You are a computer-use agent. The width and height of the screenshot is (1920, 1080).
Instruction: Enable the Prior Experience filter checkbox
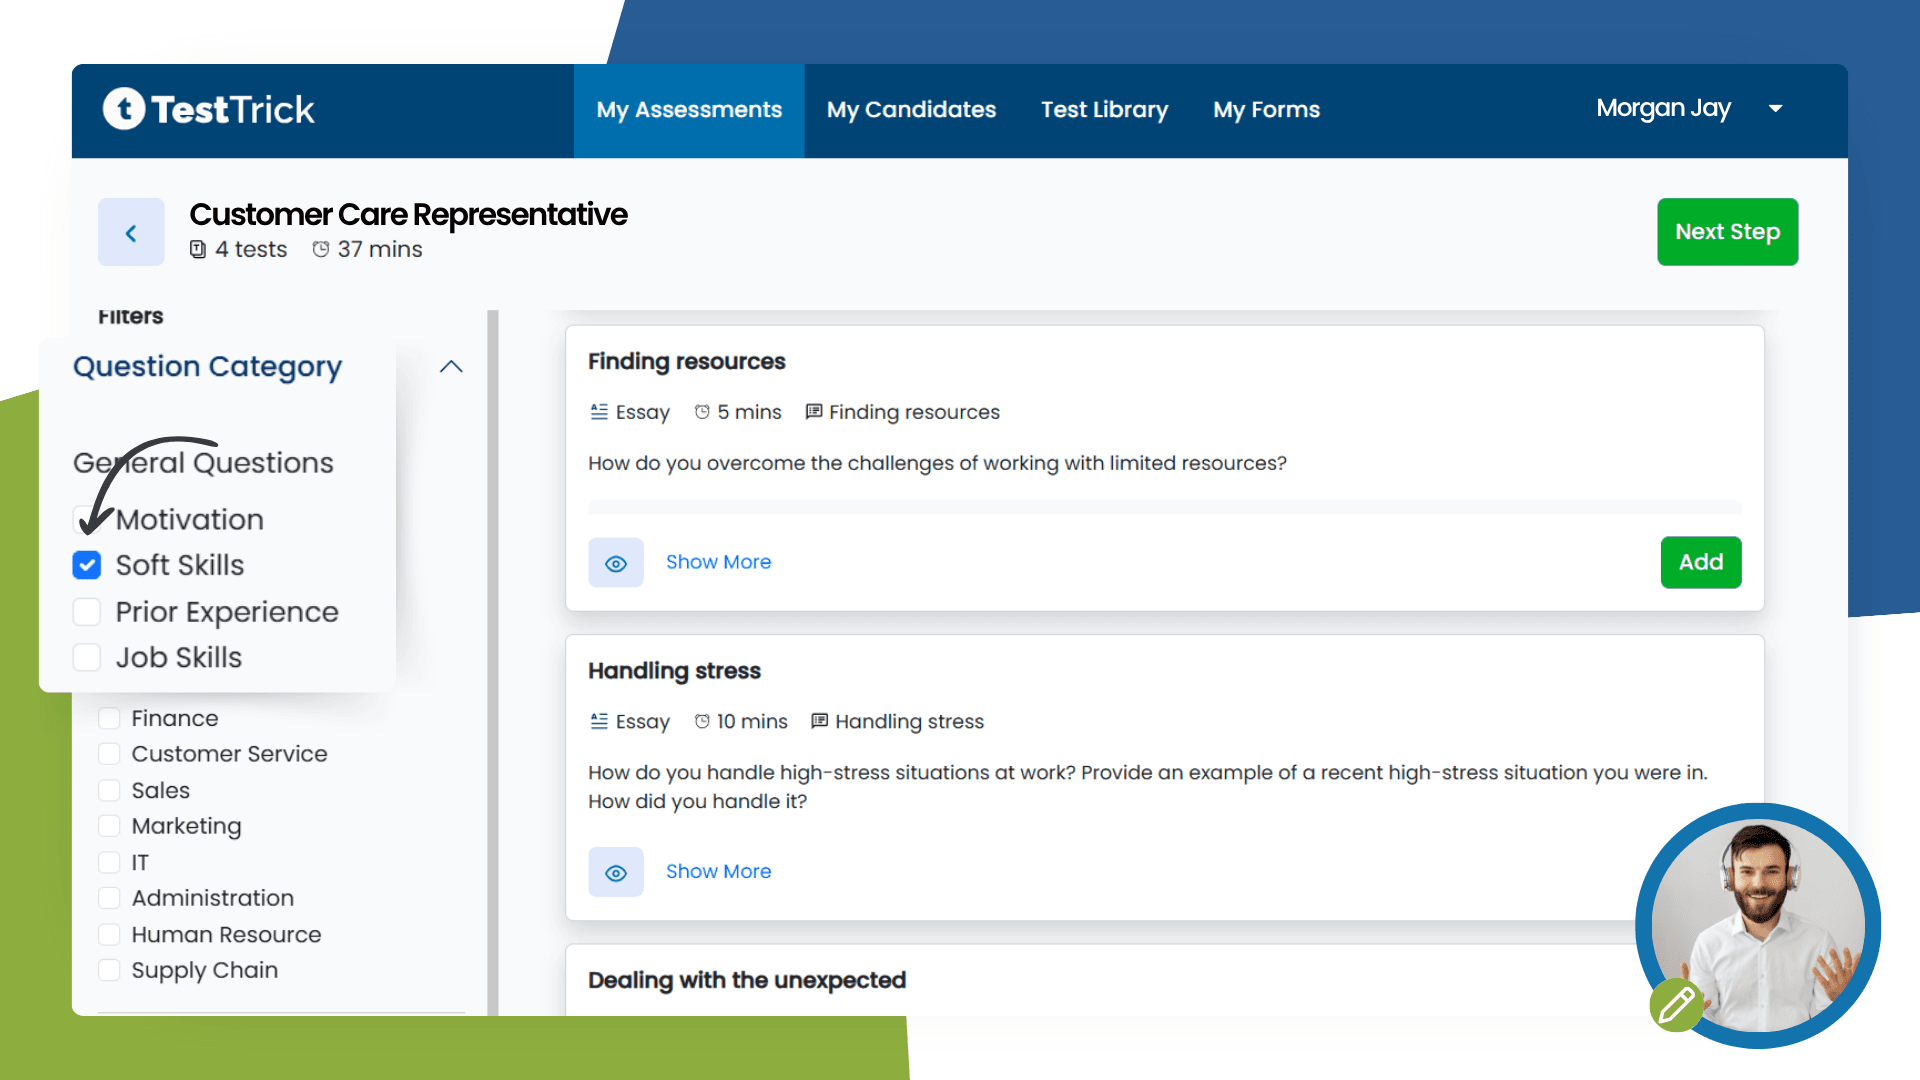click(87, 611)
